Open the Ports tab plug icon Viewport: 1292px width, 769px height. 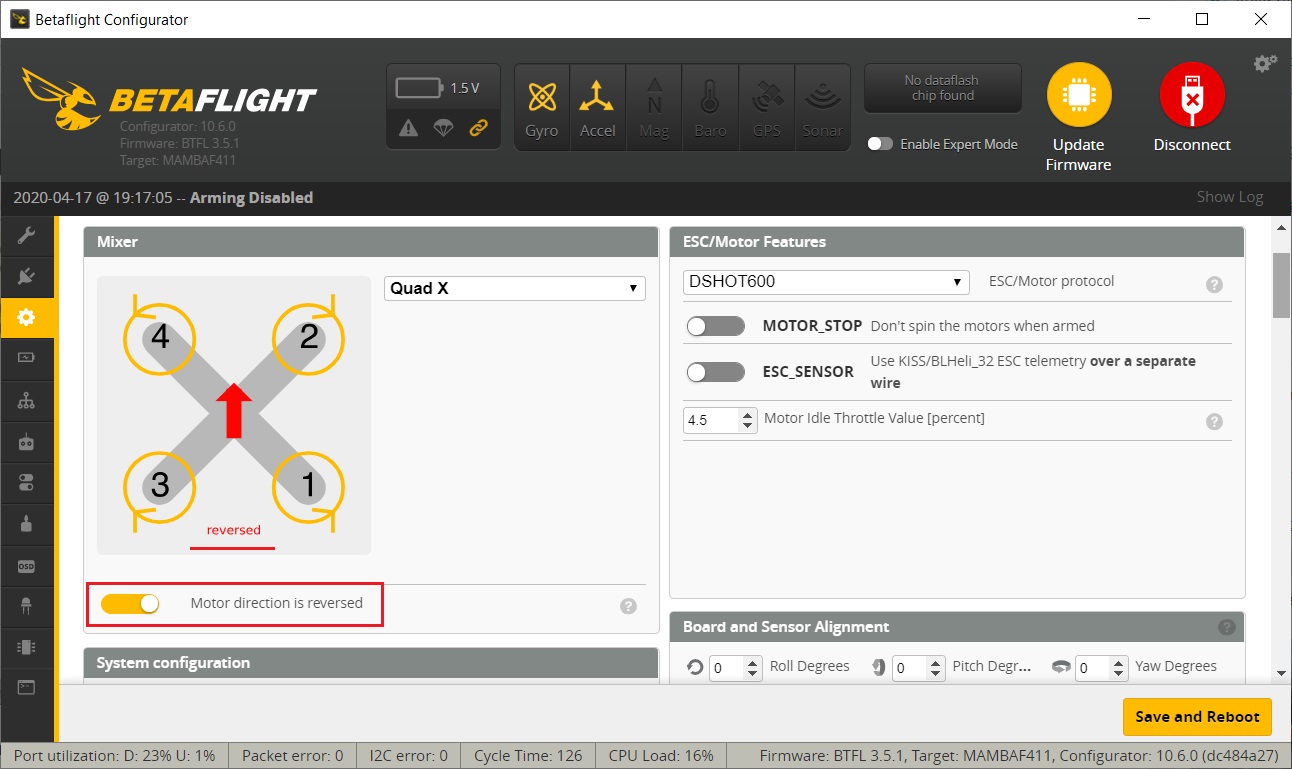click(26, 276)
